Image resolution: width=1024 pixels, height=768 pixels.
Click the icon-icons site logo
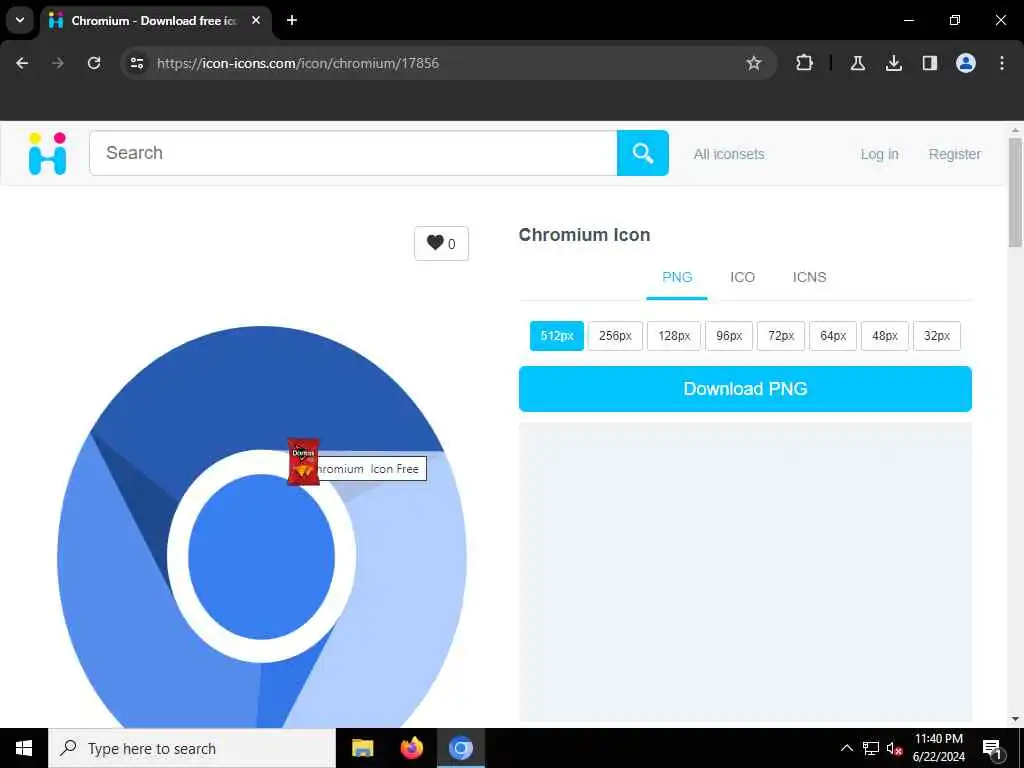point(48,153)
